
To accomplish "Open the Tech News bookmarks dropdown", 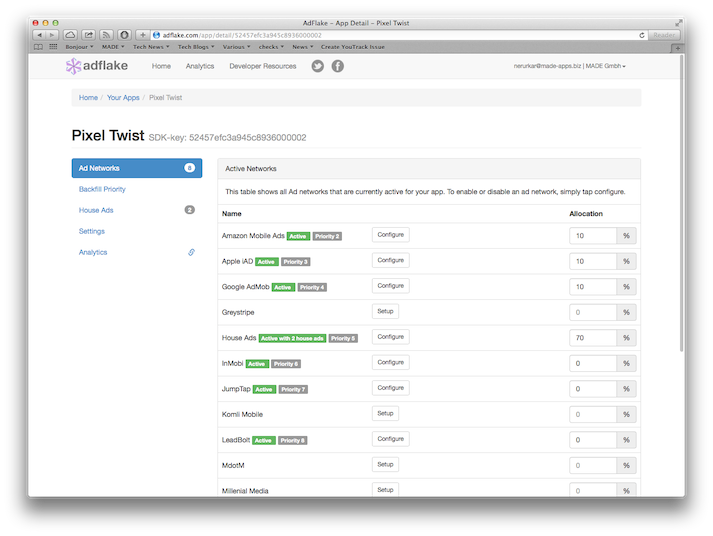I will point(151,47).
